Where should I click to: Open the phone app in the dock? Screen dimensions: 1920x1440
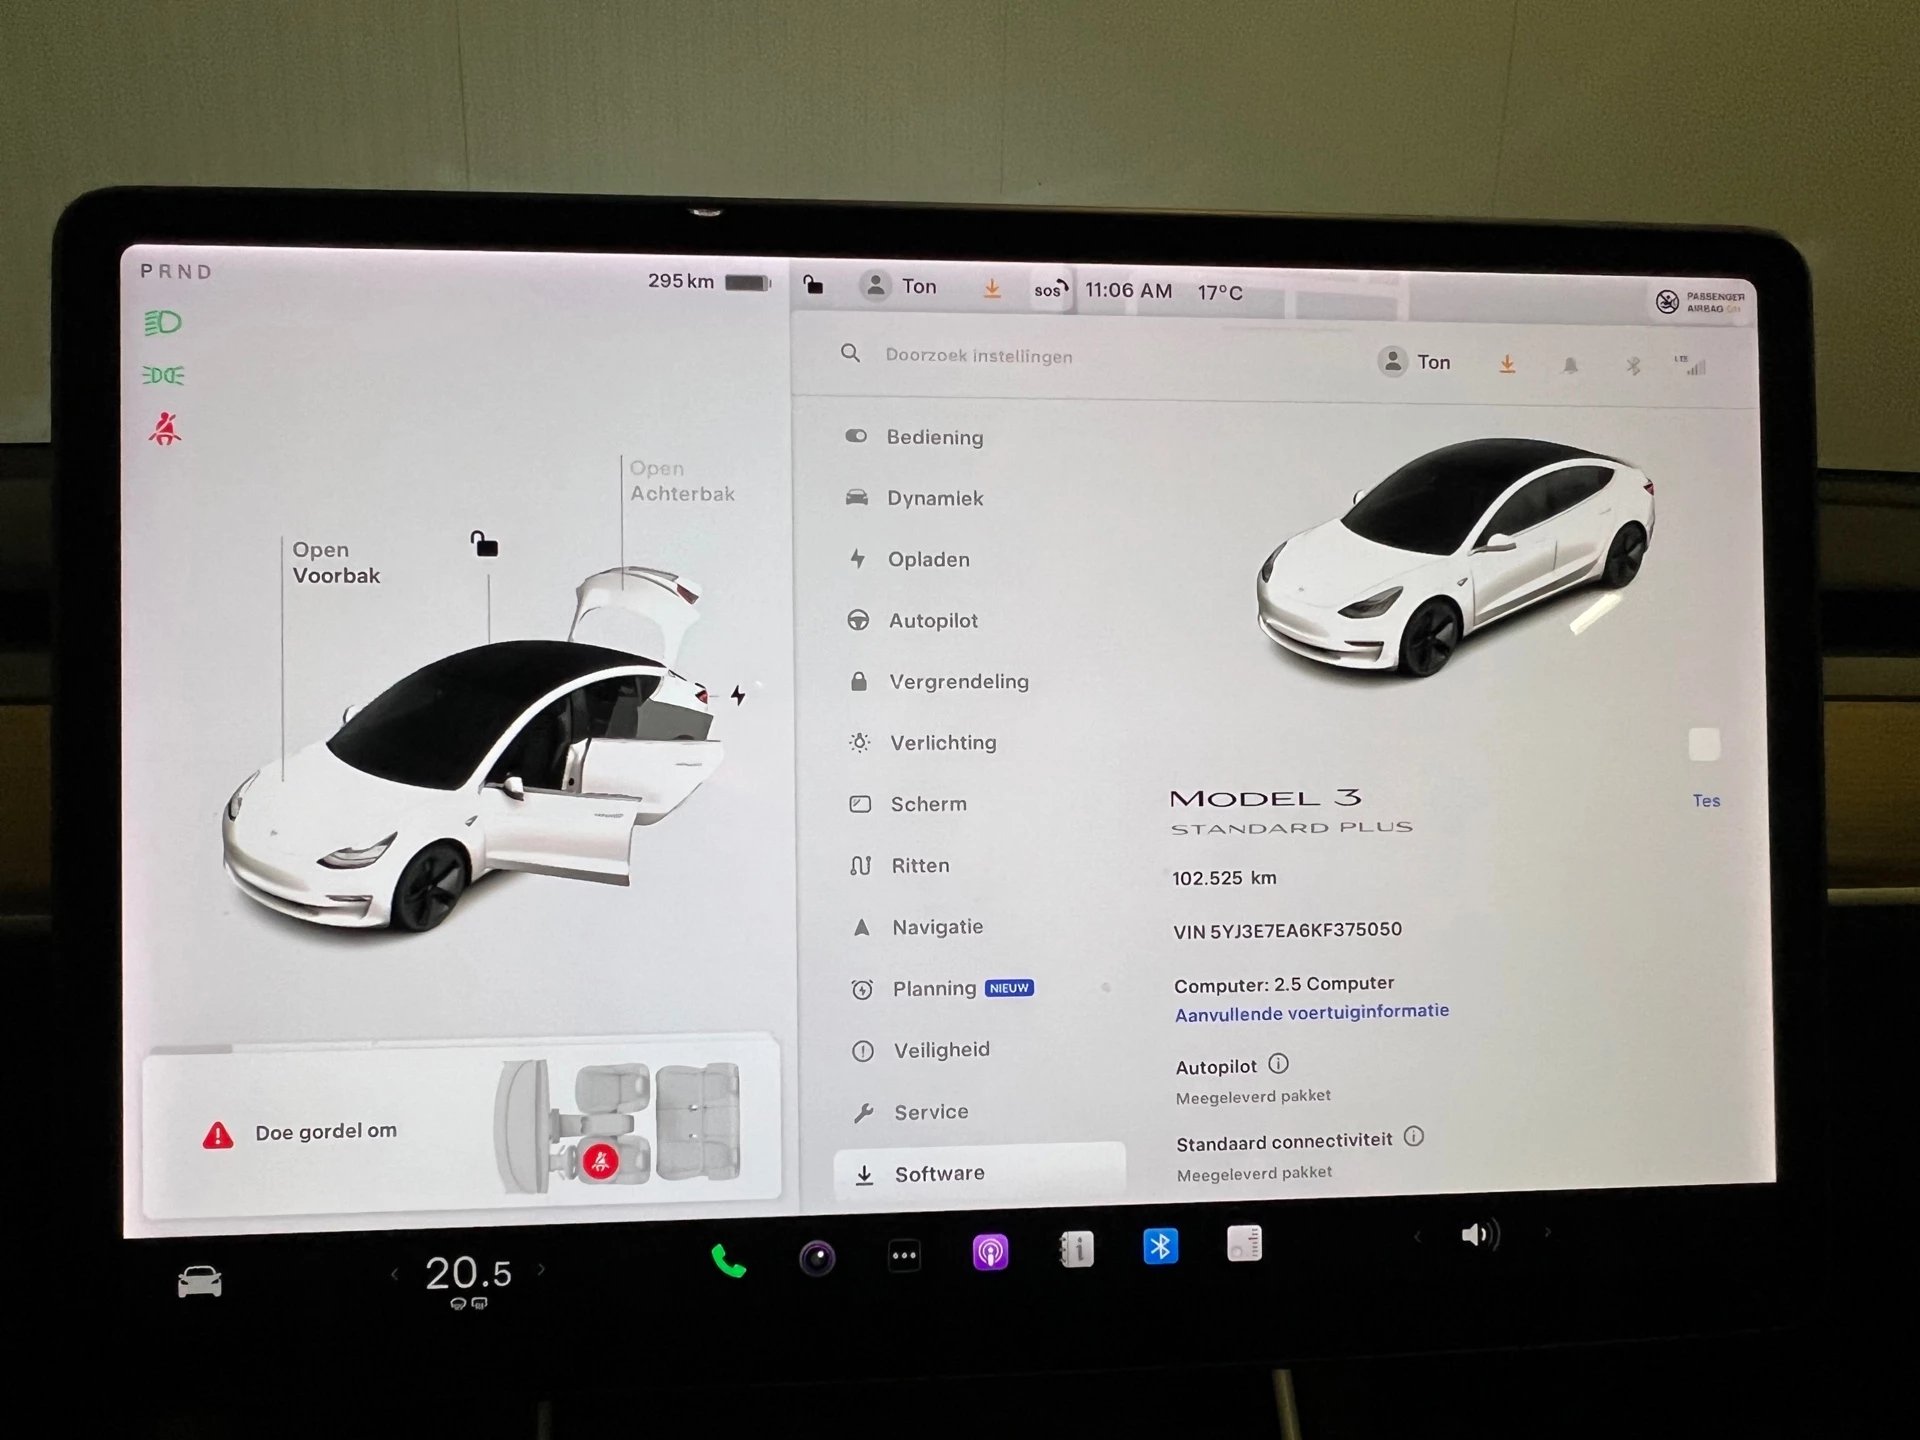(728, 1262)
